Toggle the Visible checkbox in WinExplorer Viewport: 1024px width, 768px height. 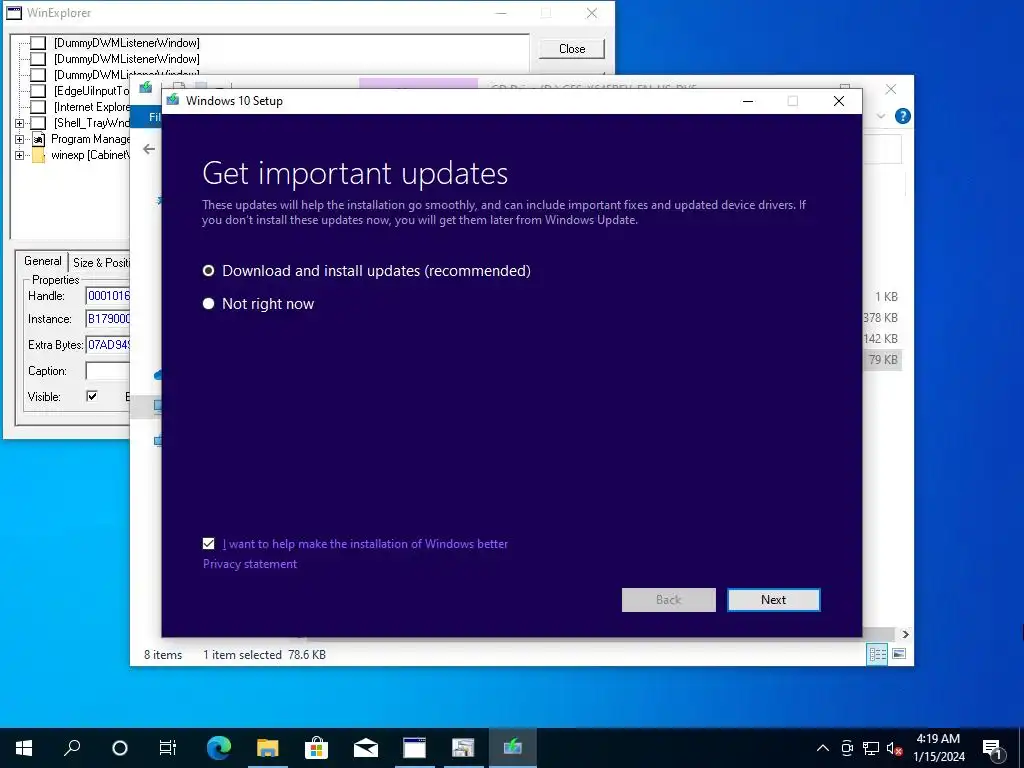click(92, 396)
